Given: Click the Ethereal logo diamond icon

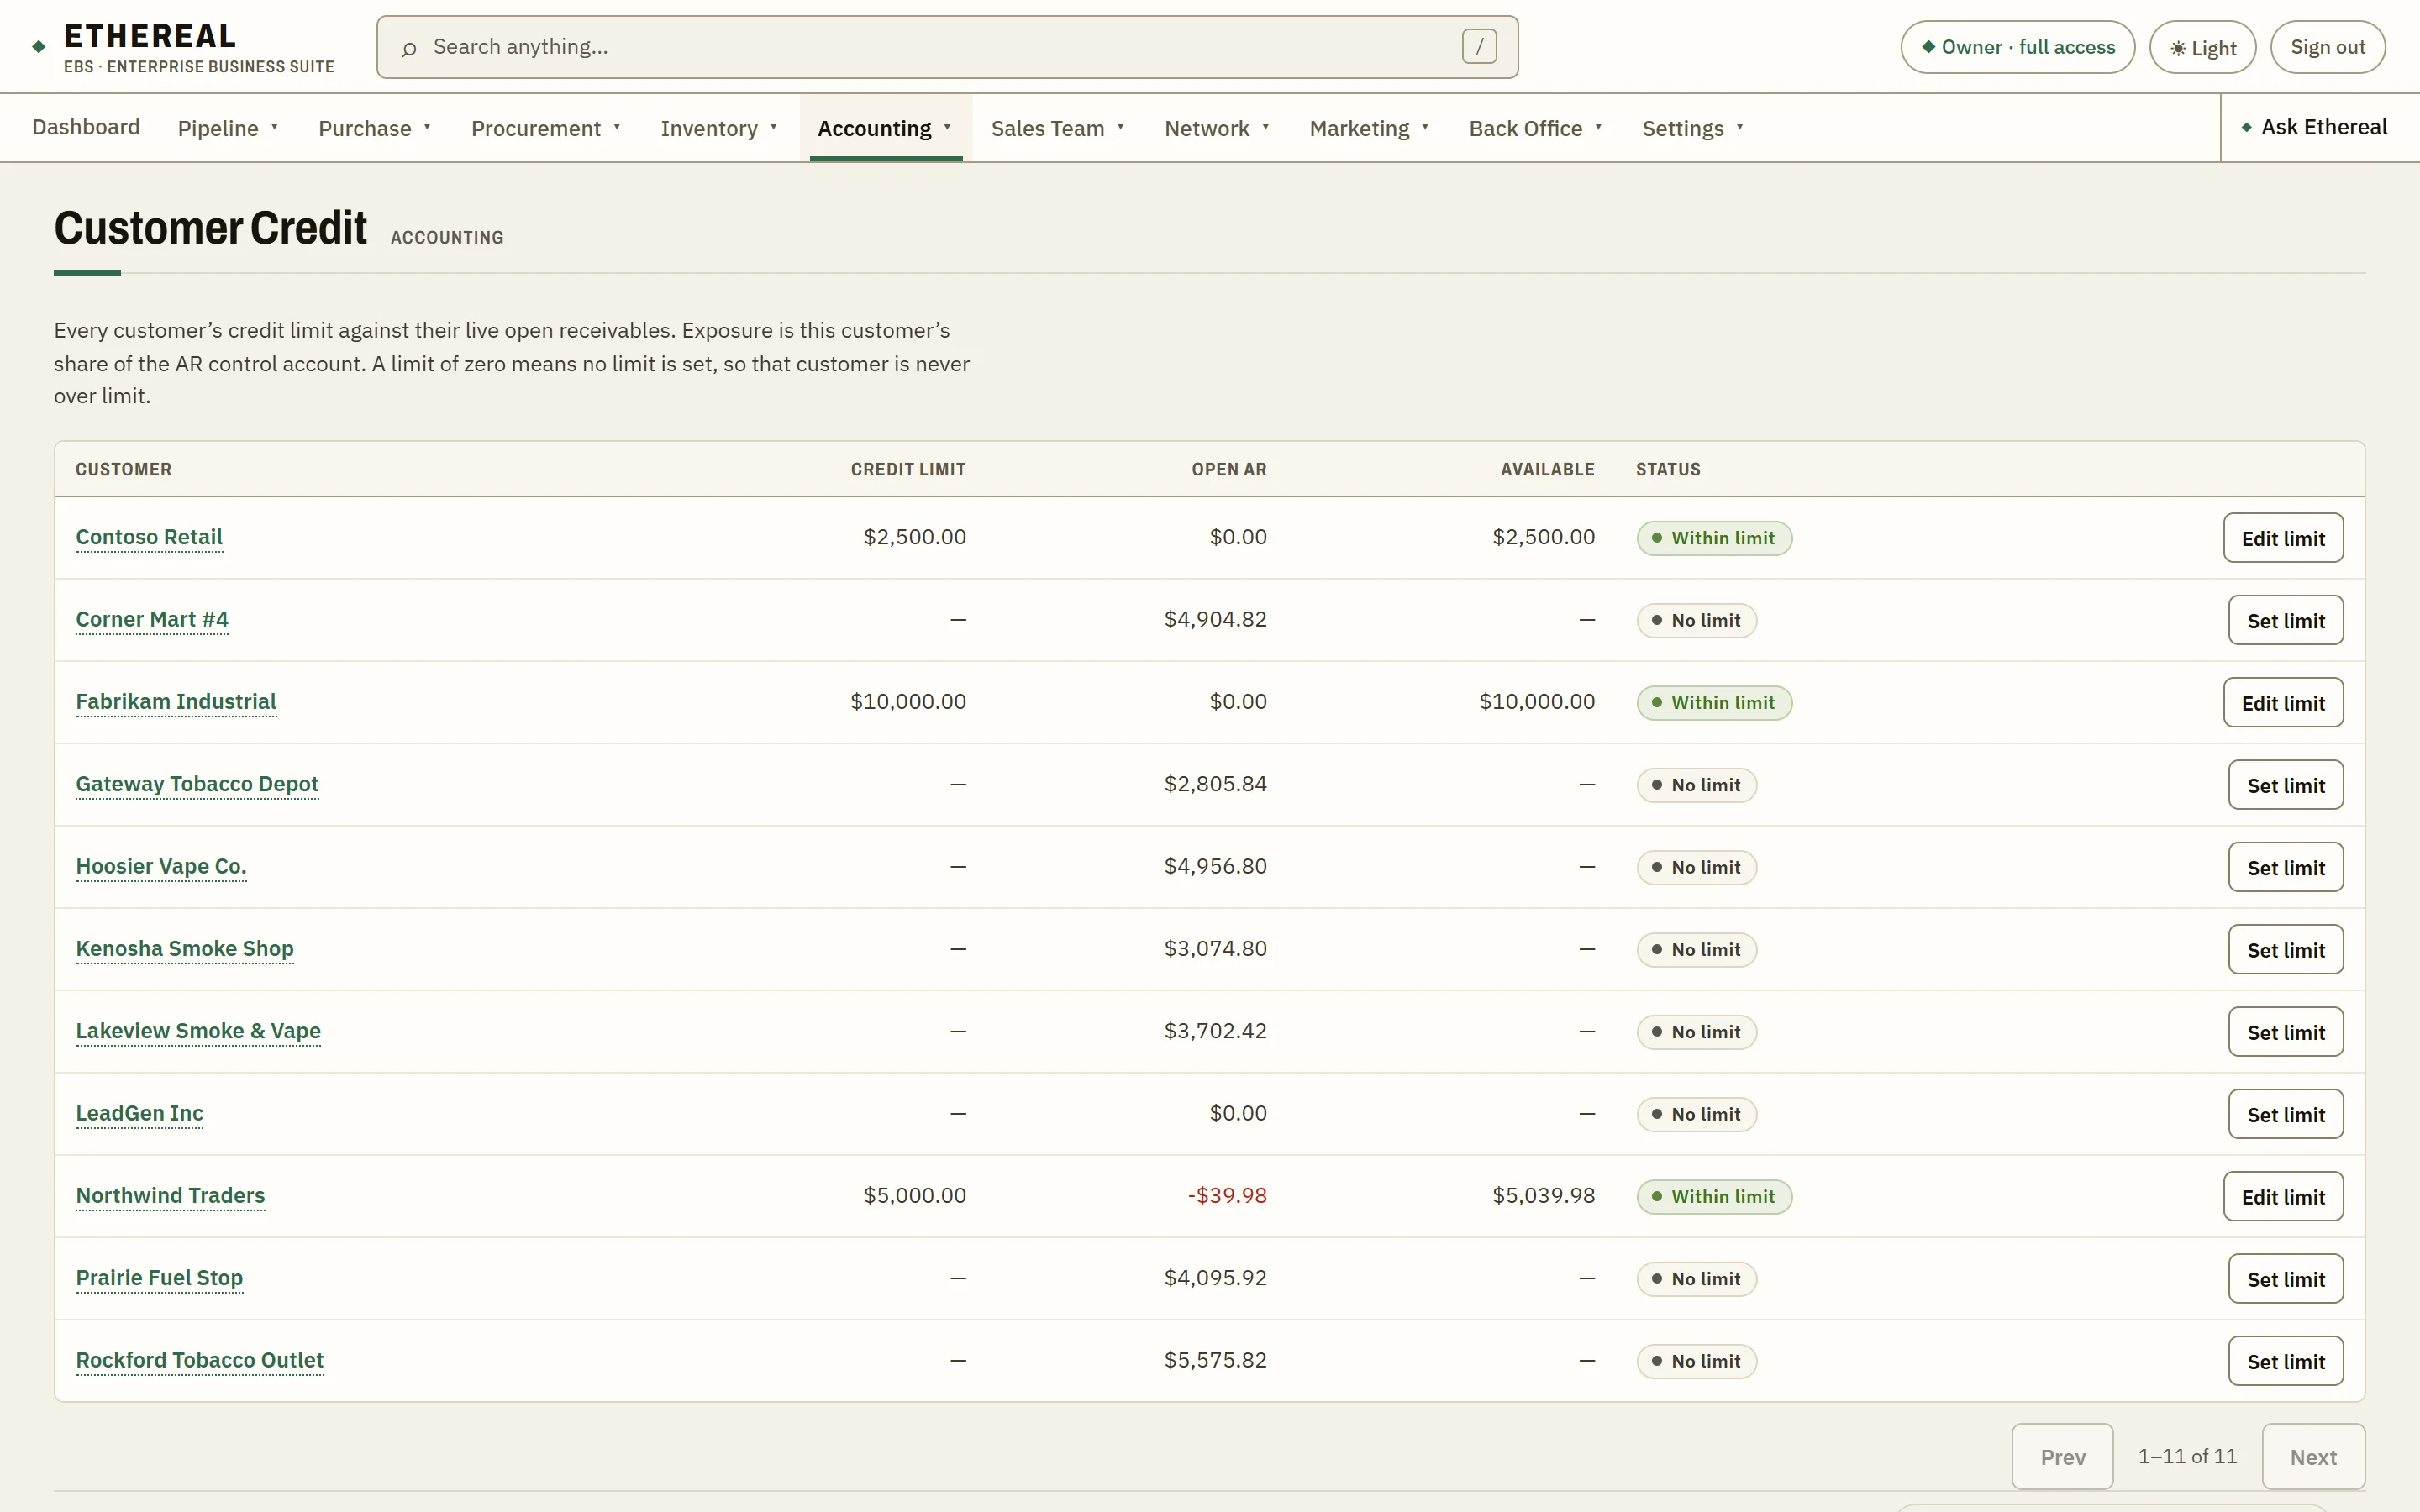Looking at the screenshot, I should [39, 46].
